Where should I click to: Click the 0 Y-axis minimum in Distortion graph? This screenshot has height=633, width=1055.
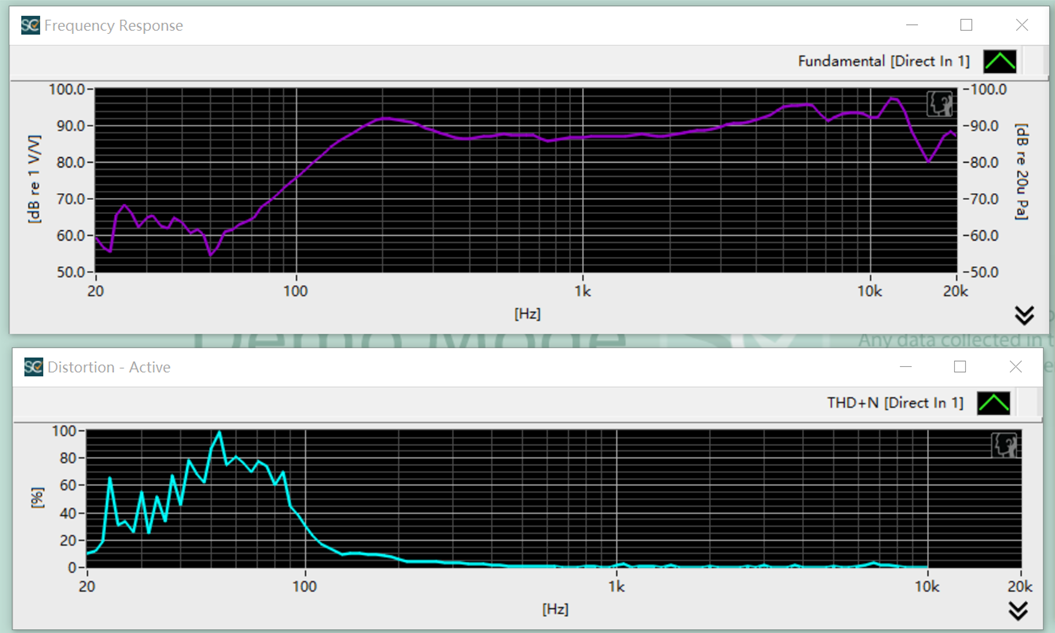pyautogui.click(x=72, y=568)
